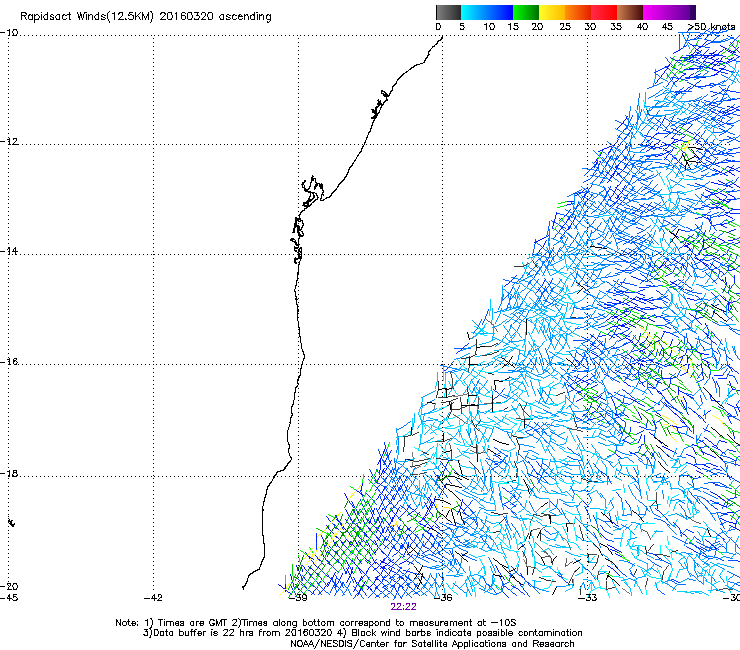Click the -33 longitude axis label
Viewport: 740px width, 650px height.
pos(588,598)
